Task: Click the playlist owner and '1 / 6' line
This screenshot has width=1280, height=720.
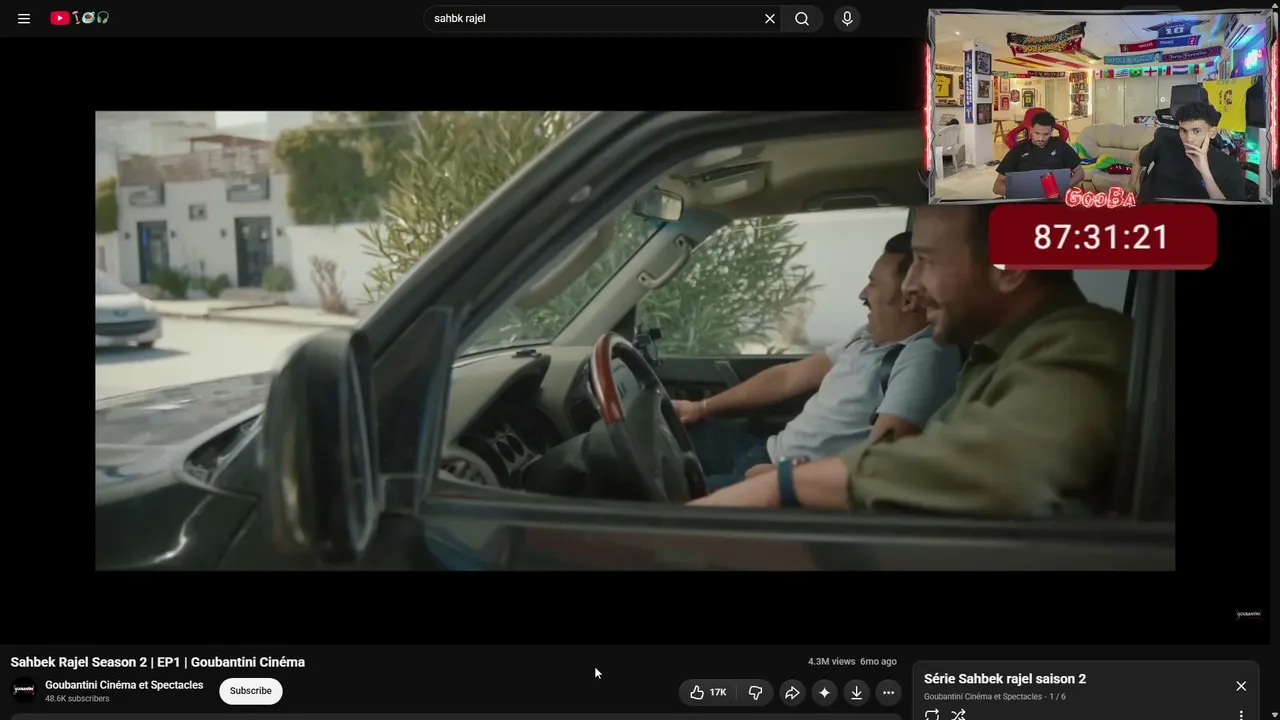Action: (995, 697)
